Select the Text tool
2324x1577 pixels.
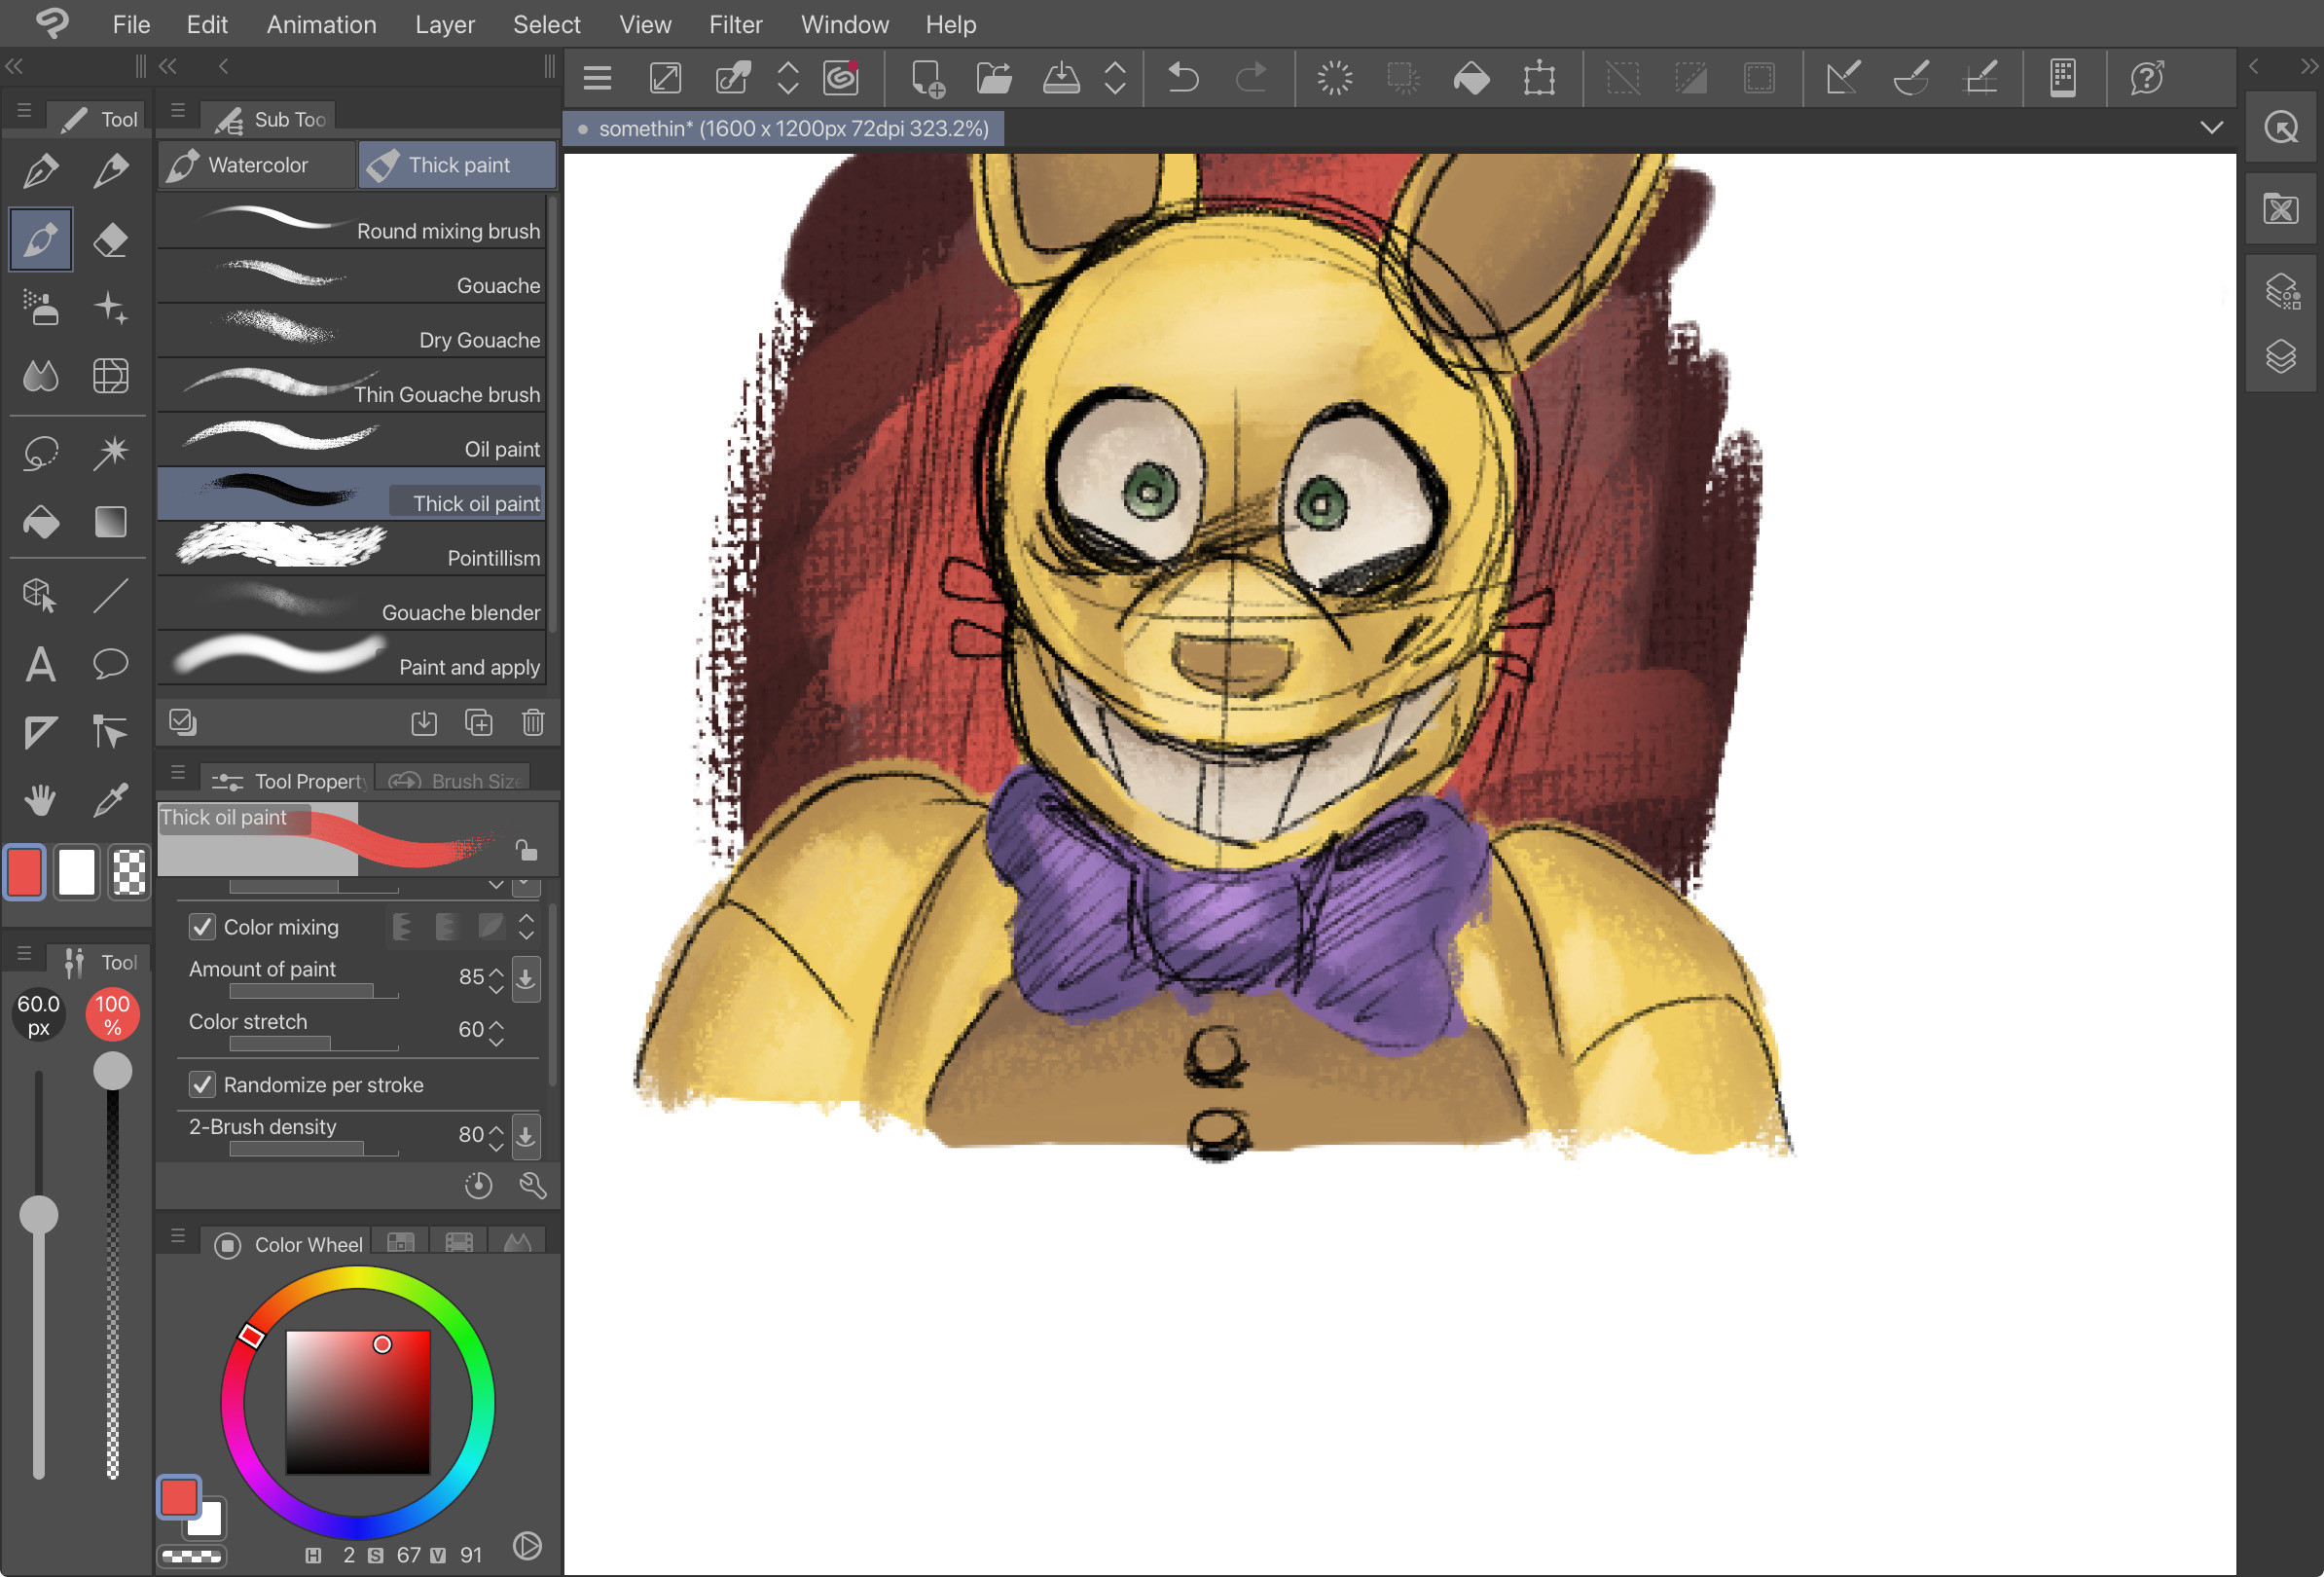pos(40,664)
